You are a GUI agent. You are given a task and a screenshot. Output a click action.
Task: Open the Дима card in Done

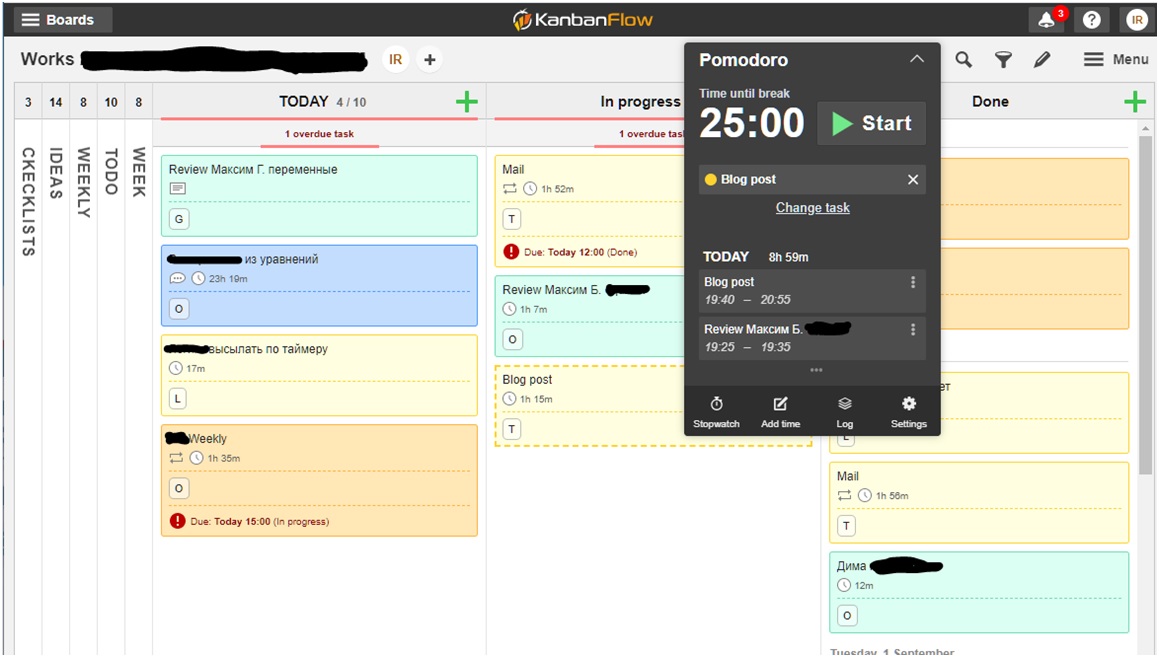click(x=979, y=592)
